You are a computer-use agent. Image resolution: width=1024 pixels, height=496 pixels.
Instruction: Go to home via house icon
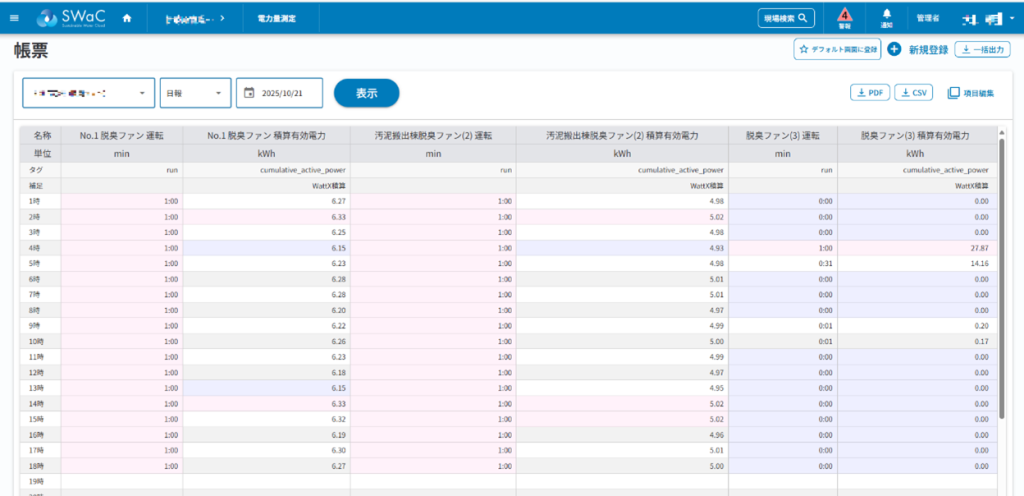point(126,18)
